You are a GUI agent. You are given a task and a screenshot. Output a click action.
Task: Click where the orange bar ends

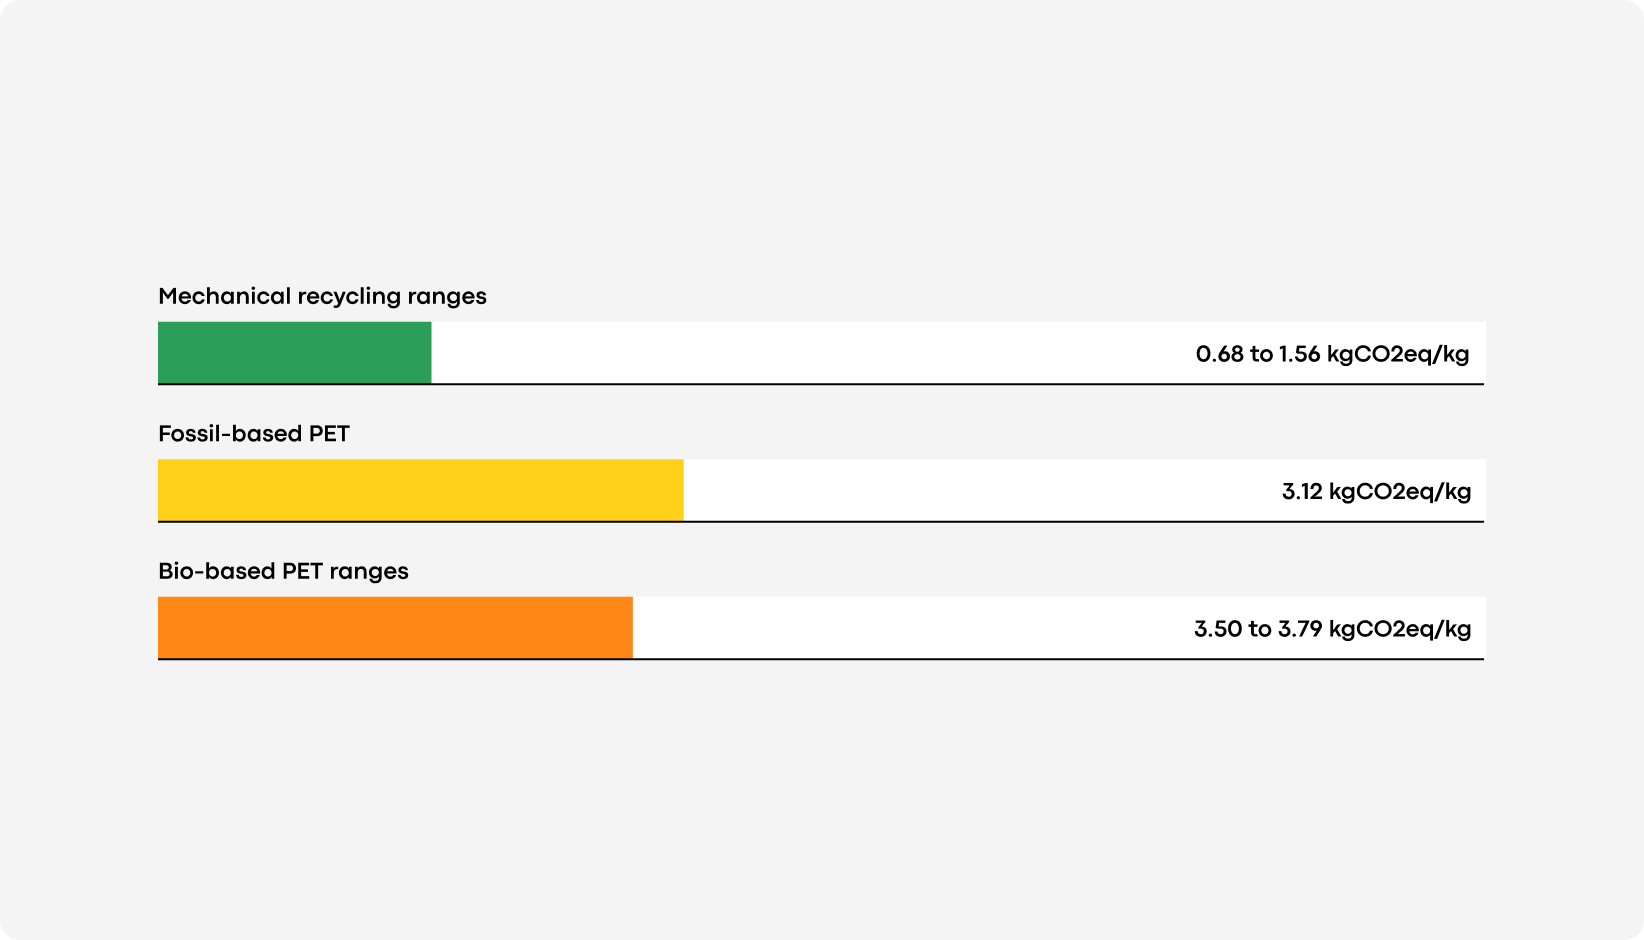tap(632, 627)
